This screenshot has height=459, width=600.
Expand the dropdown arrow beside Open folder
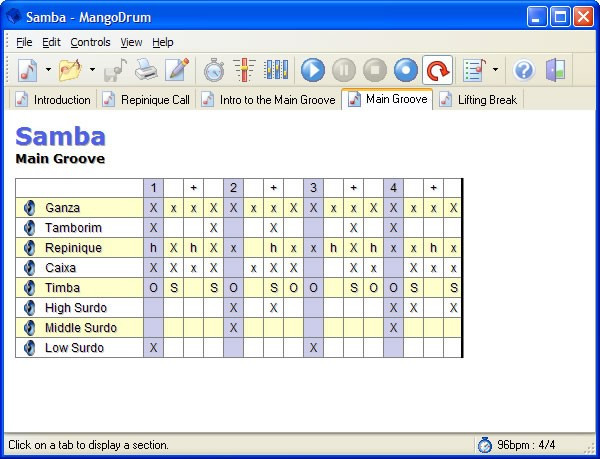92,70
